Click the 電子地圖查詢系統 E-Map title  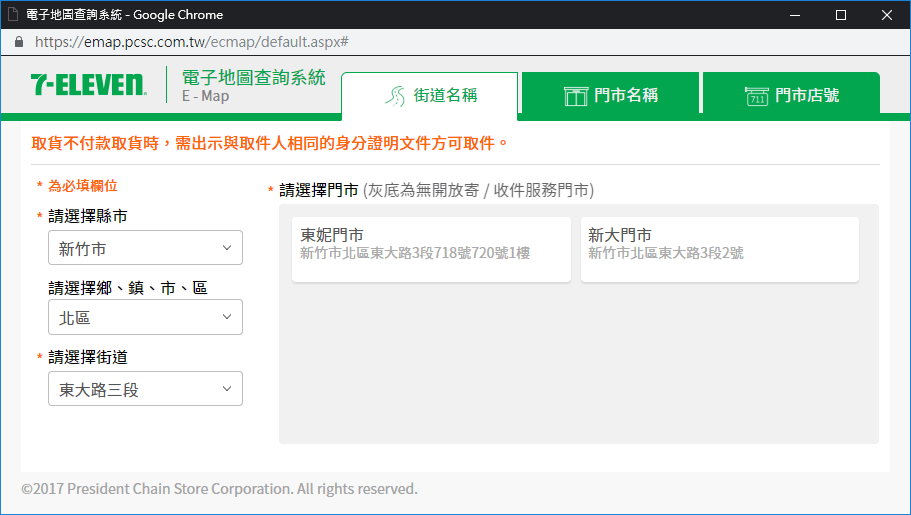pyautogui.click(x=253, y=86)
